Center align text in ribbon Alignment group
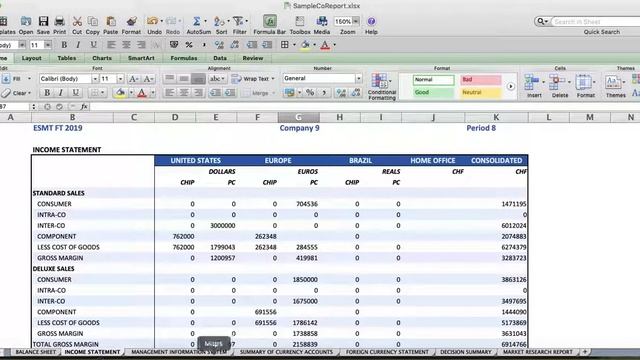This screenshot has width=640, height=360. [184, 93]
